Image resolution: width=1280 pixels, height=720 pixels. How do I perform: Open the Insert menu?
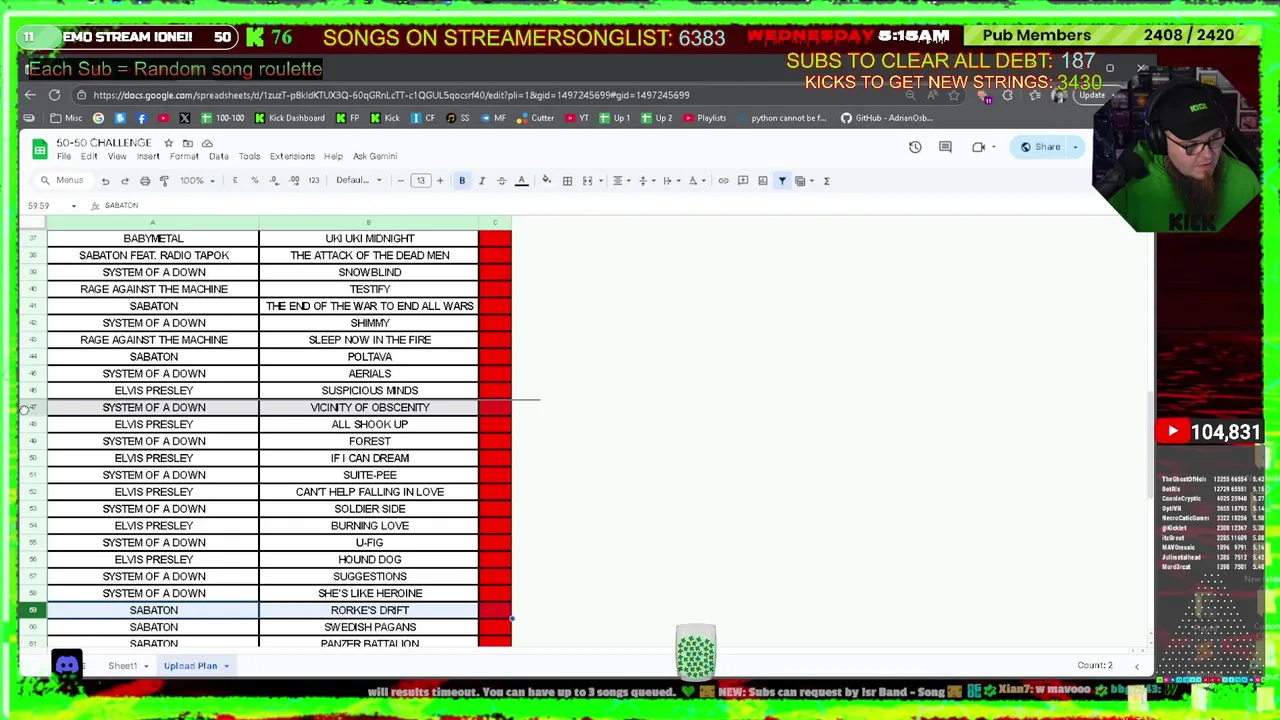coord(148,156)
